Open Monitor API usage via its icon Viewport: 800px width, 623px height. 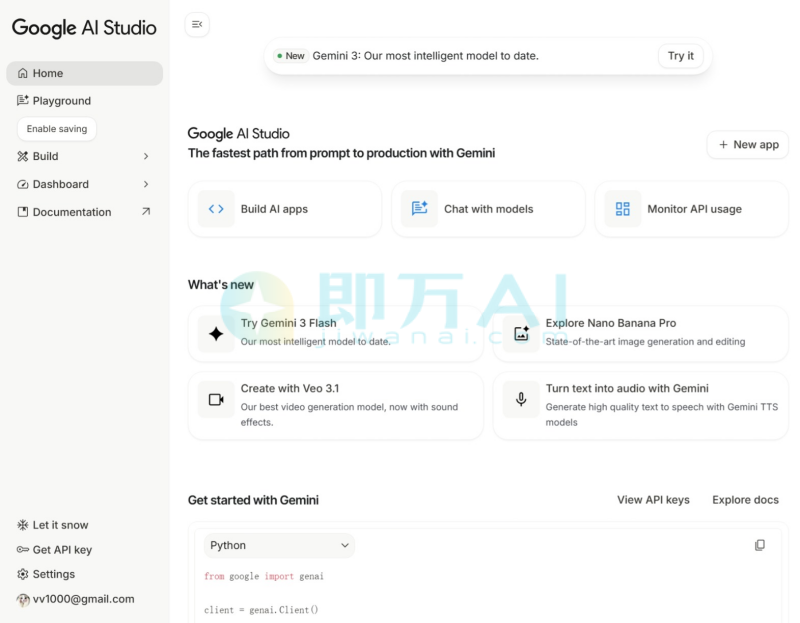pos(622,209)
